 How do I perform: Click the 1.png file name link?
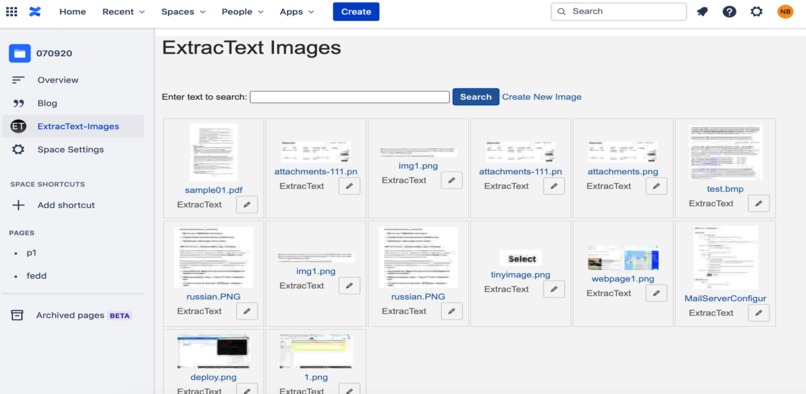(x=316, y=378)
